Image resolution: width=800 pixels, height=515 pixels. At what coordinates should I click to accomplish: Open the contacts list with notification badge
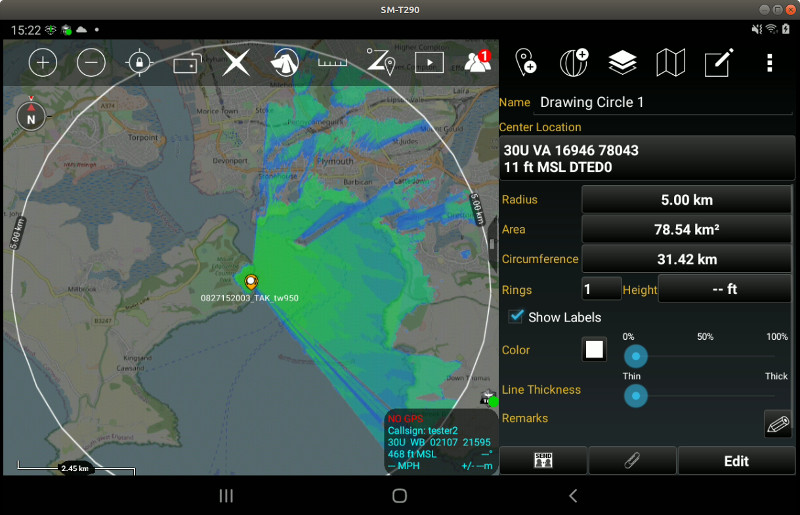click(x=477, y=62)
